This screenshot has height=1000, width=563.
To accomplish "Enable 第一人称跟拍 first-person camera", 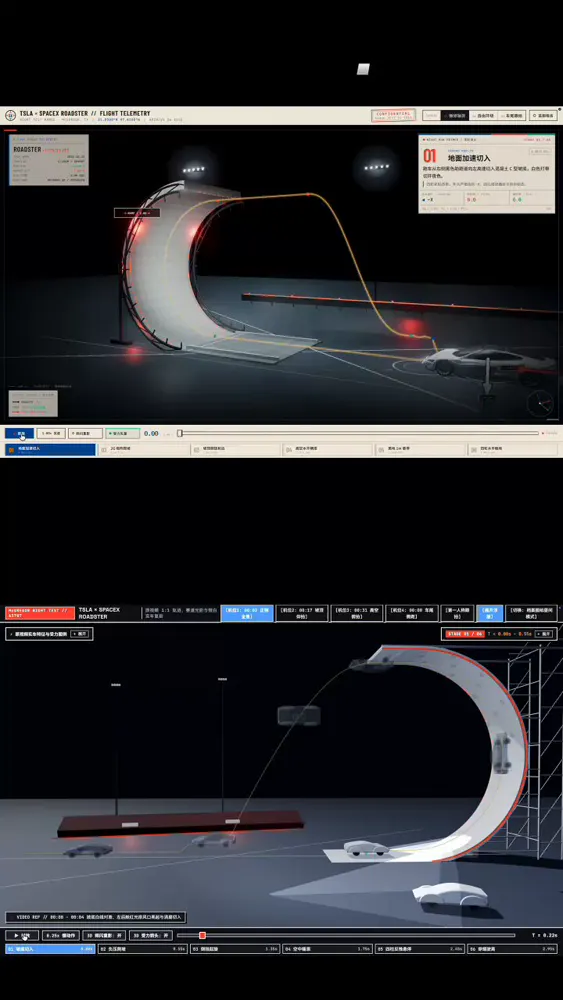I will 458,614.
